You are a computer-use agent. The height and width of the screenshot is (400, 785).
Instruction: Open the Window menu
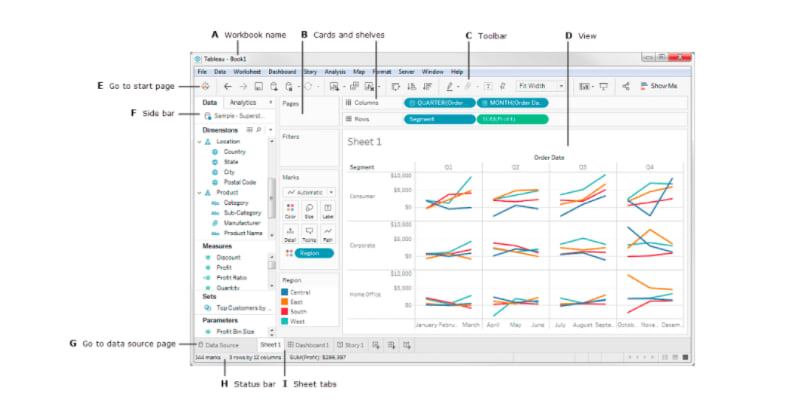point(432,72)
